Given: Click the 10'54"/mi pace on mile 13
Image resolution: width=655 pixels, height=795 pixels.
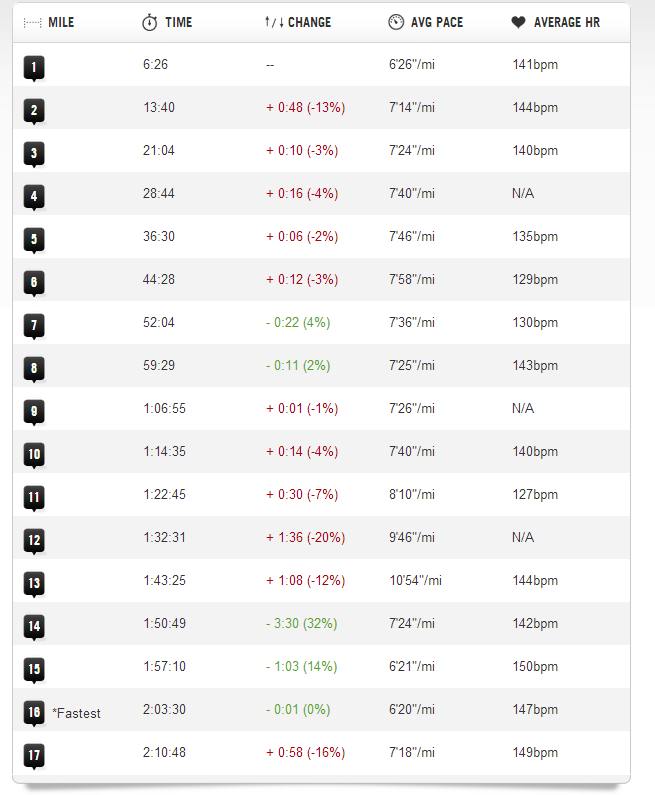Looking at the screenshot, I should [415, 580].
